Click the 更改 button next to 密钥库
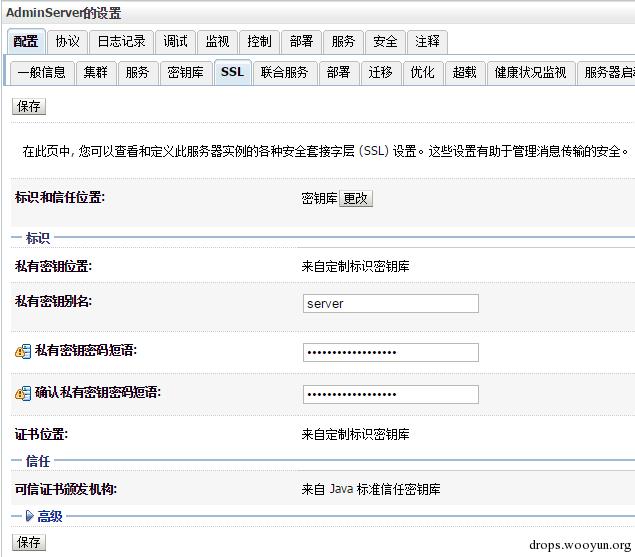Image resolution: width=635 pixels, height=557 pixels. point(356,198)
